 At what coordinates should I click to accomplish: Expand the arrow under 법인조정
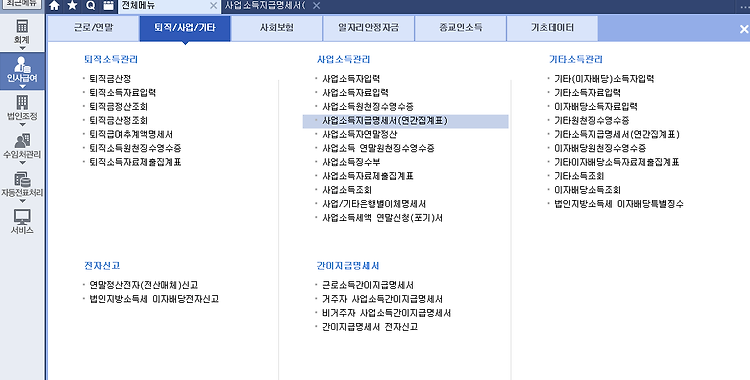point(22,124)
